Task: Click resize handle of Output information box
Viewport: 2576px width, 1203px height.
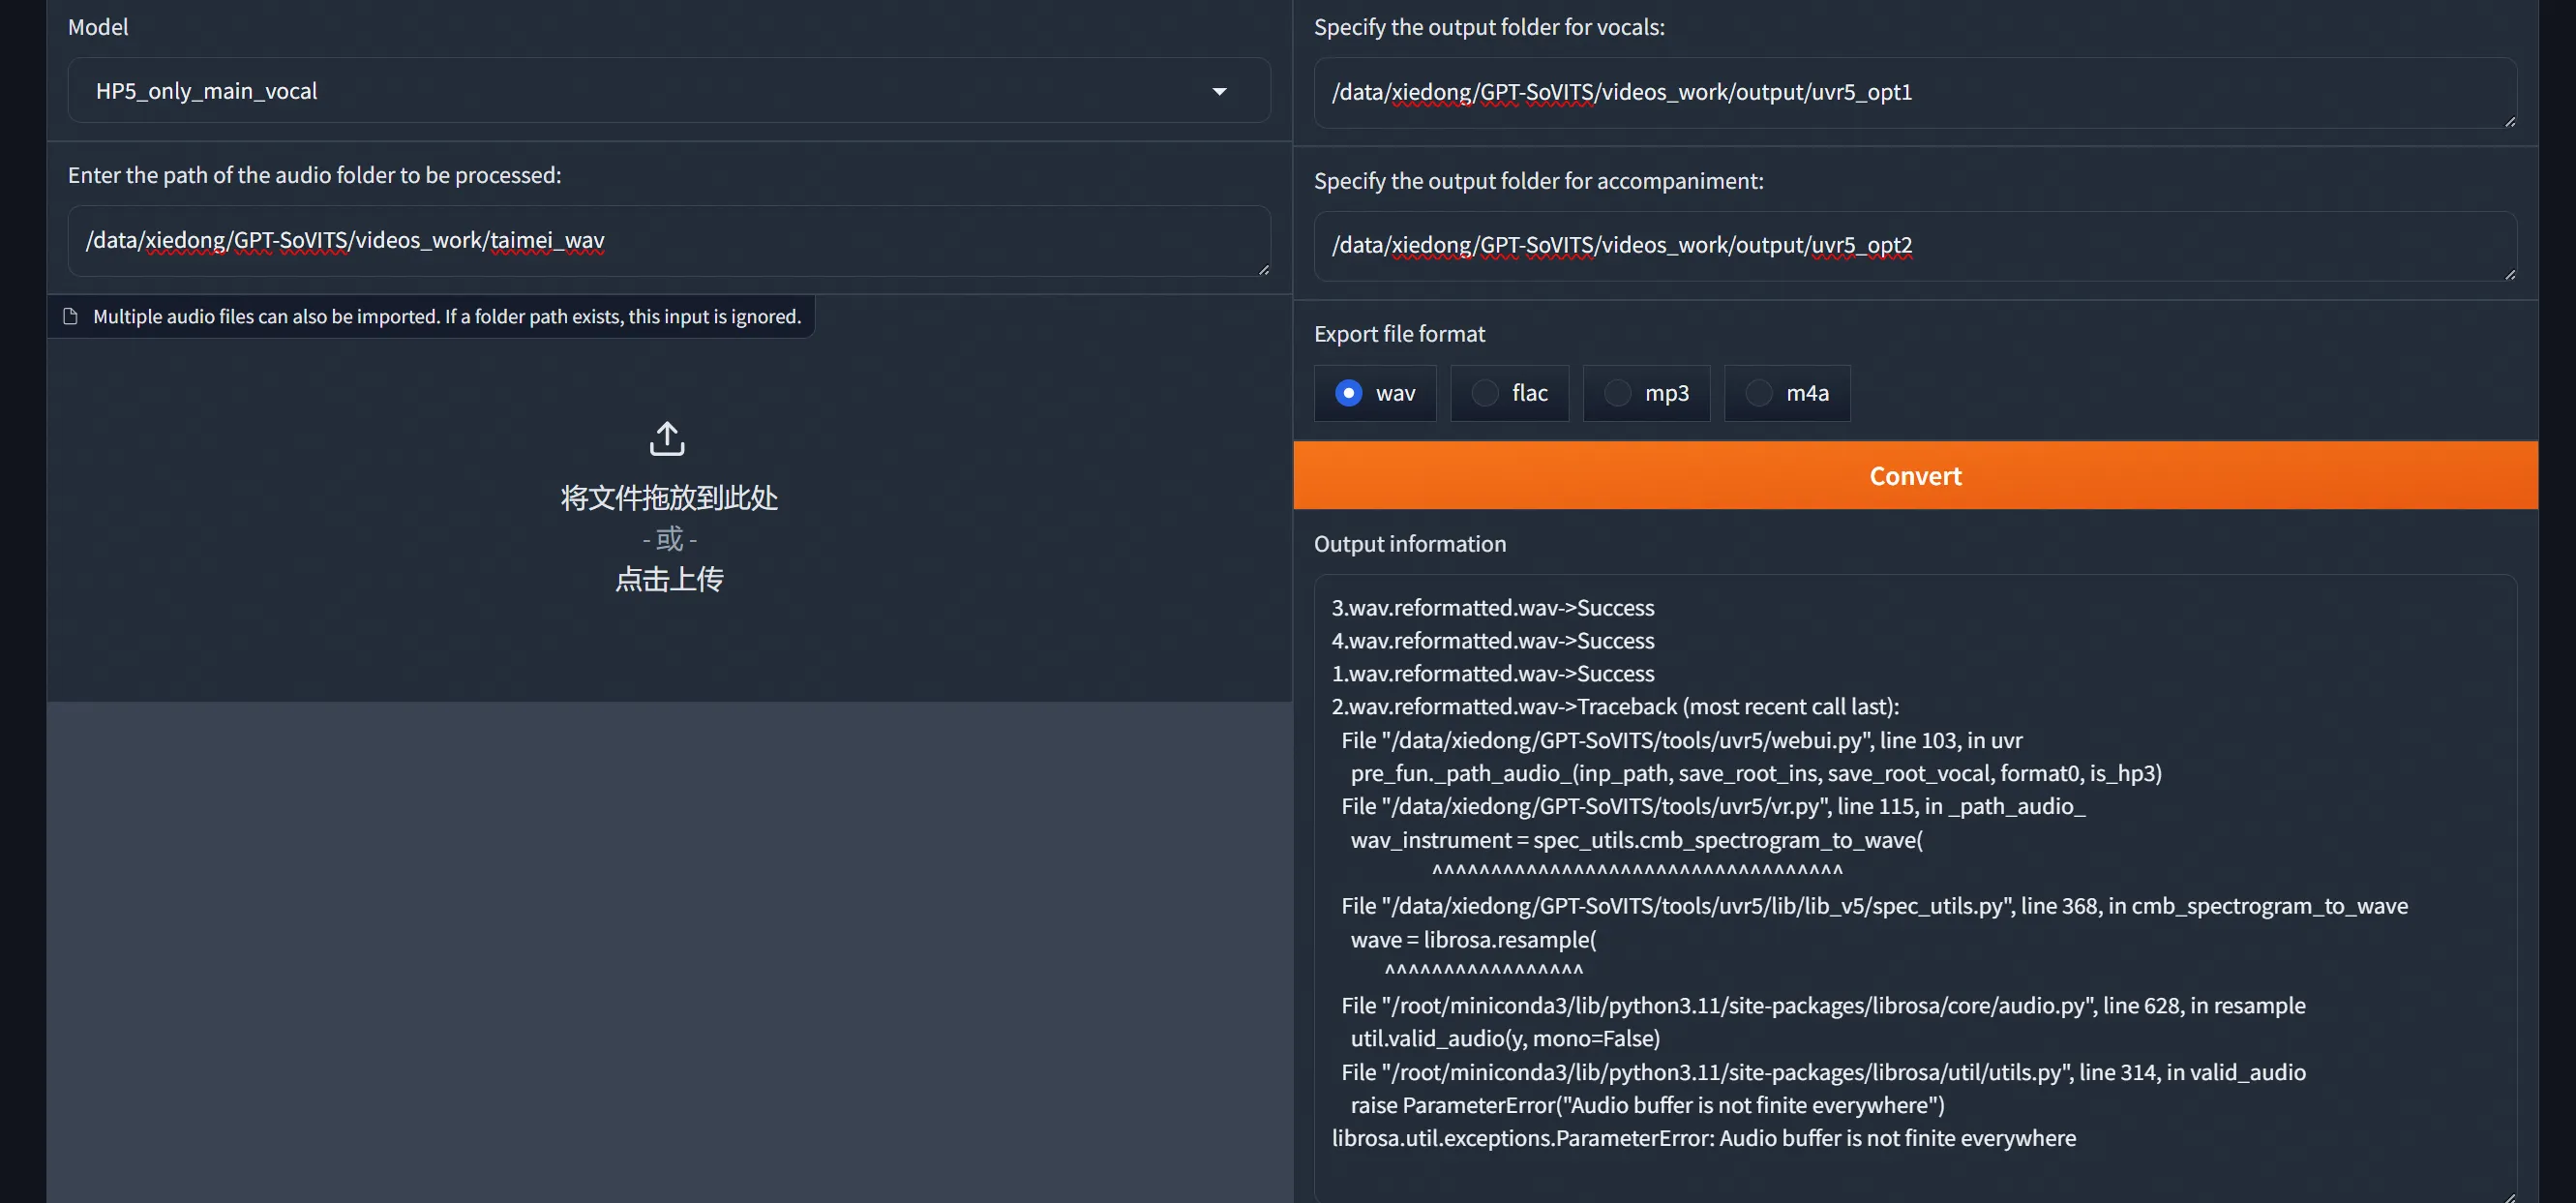Action: pos(2509,1196)
